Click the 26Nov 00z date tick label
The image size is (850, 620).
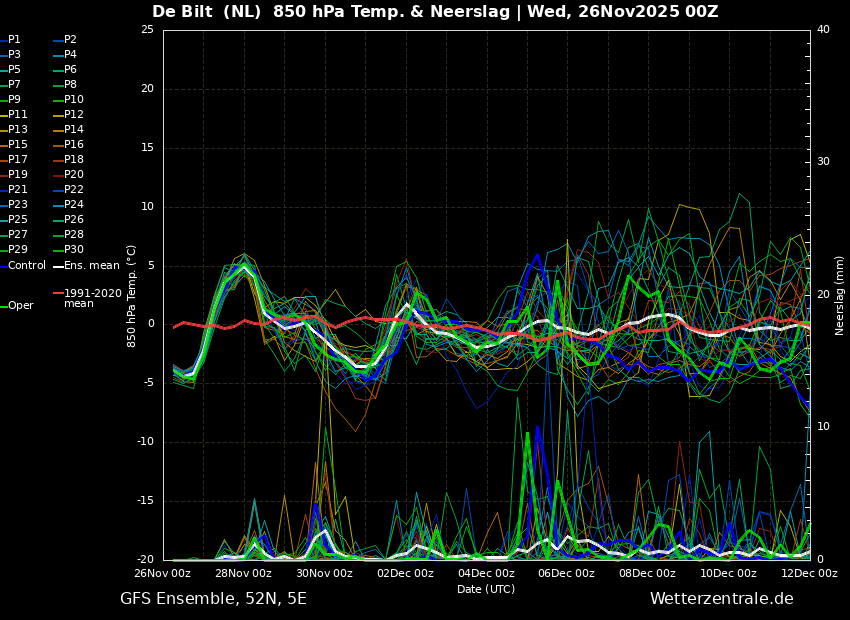click(x=163, y=573)
